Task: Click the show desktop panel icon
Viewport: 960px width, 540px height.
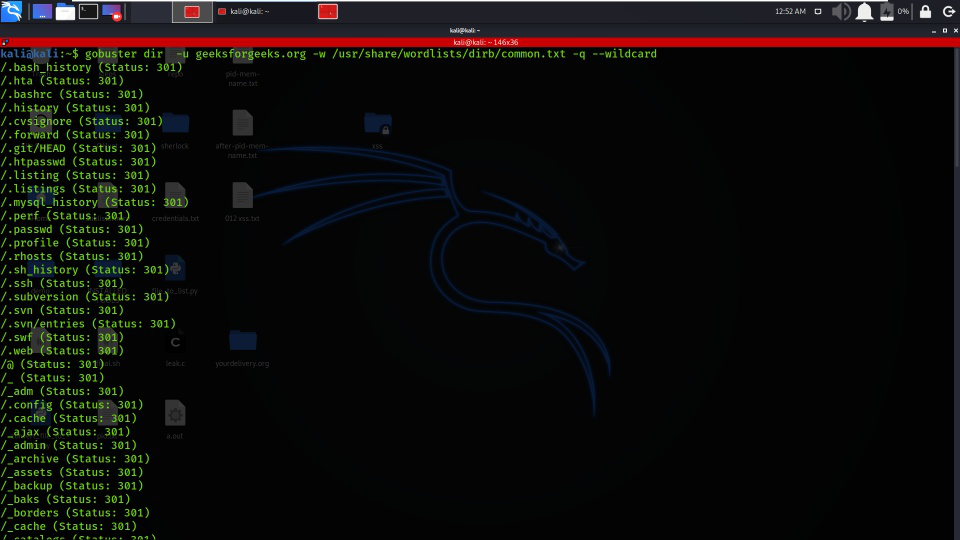Action: tap(42, 12)
